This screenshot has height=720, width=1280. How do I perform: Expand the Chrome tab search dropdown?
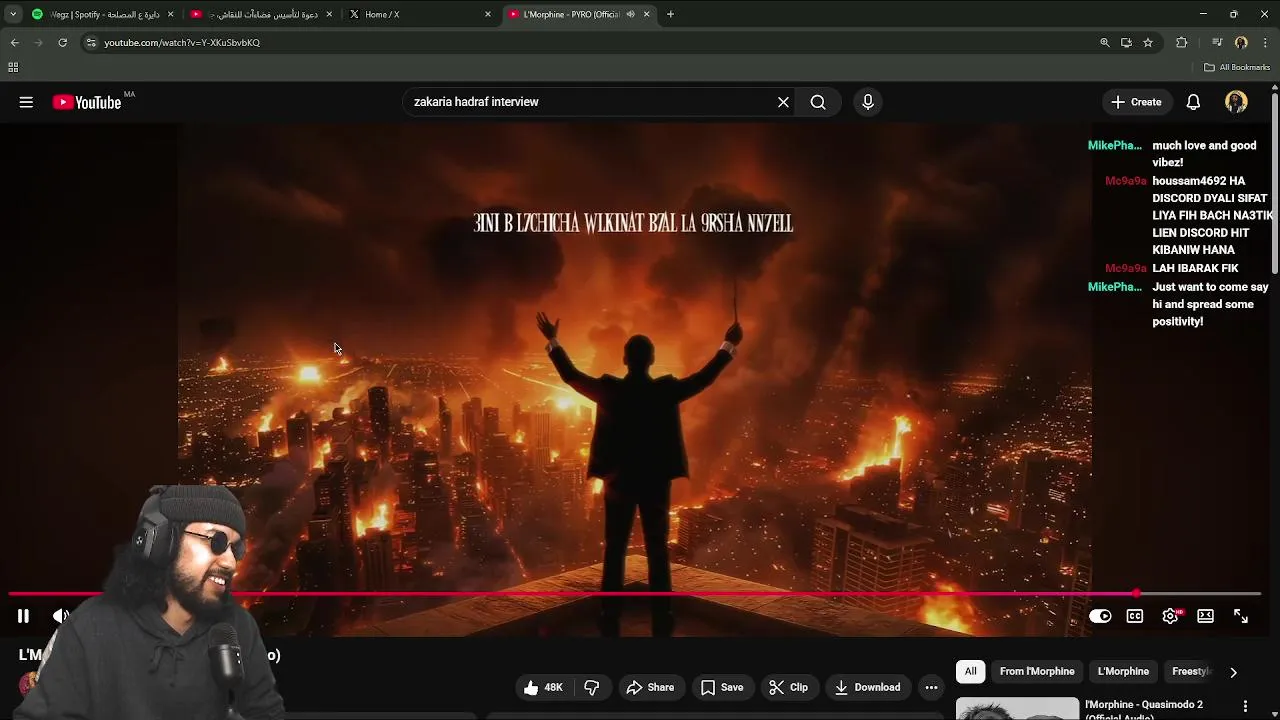[13, 14]
